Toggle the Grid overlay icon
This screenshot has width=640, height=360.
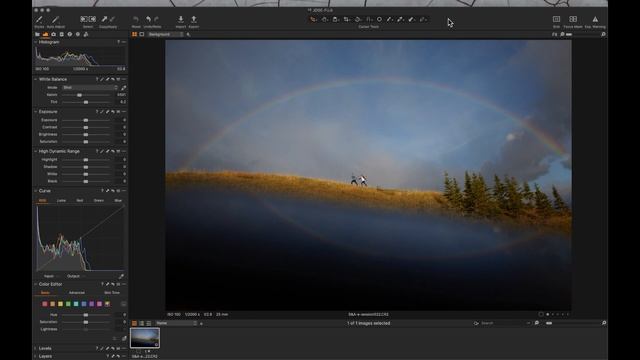coord(556,19)
